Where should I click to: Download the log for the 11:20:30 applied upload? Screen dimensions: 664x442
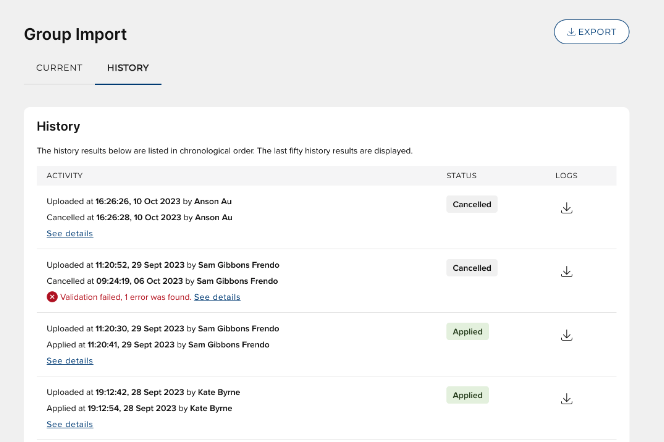(566, 336)
